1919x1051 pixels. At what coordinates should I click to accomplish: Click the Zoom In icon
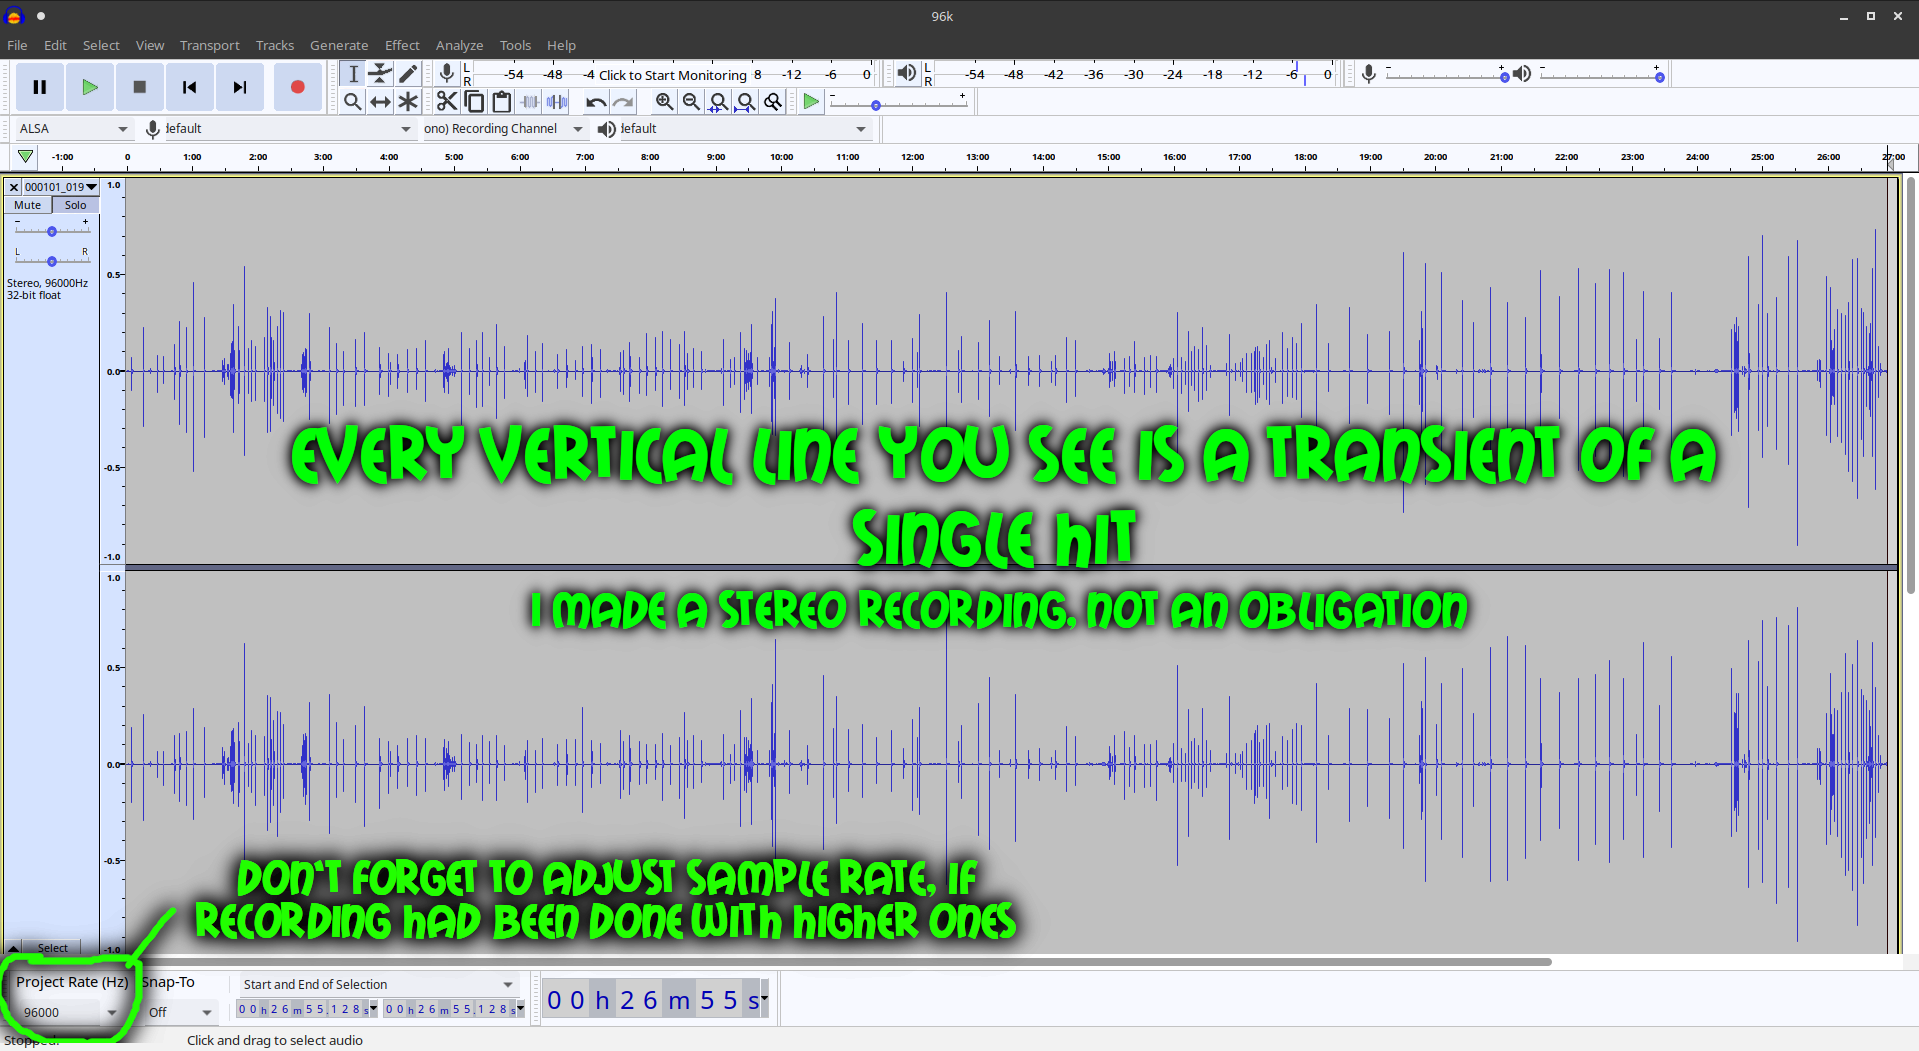pyautogui.click(x=664, y=101)
